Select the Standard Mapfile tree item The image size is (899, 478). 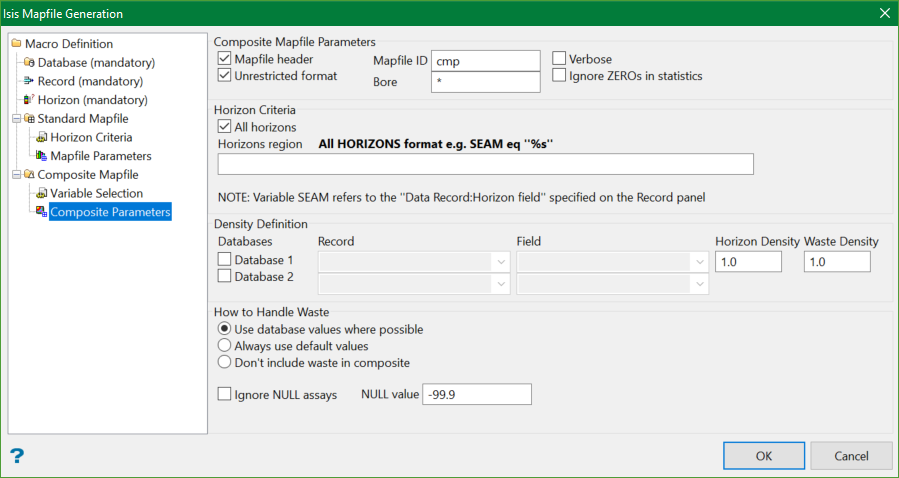click(83, 118)
